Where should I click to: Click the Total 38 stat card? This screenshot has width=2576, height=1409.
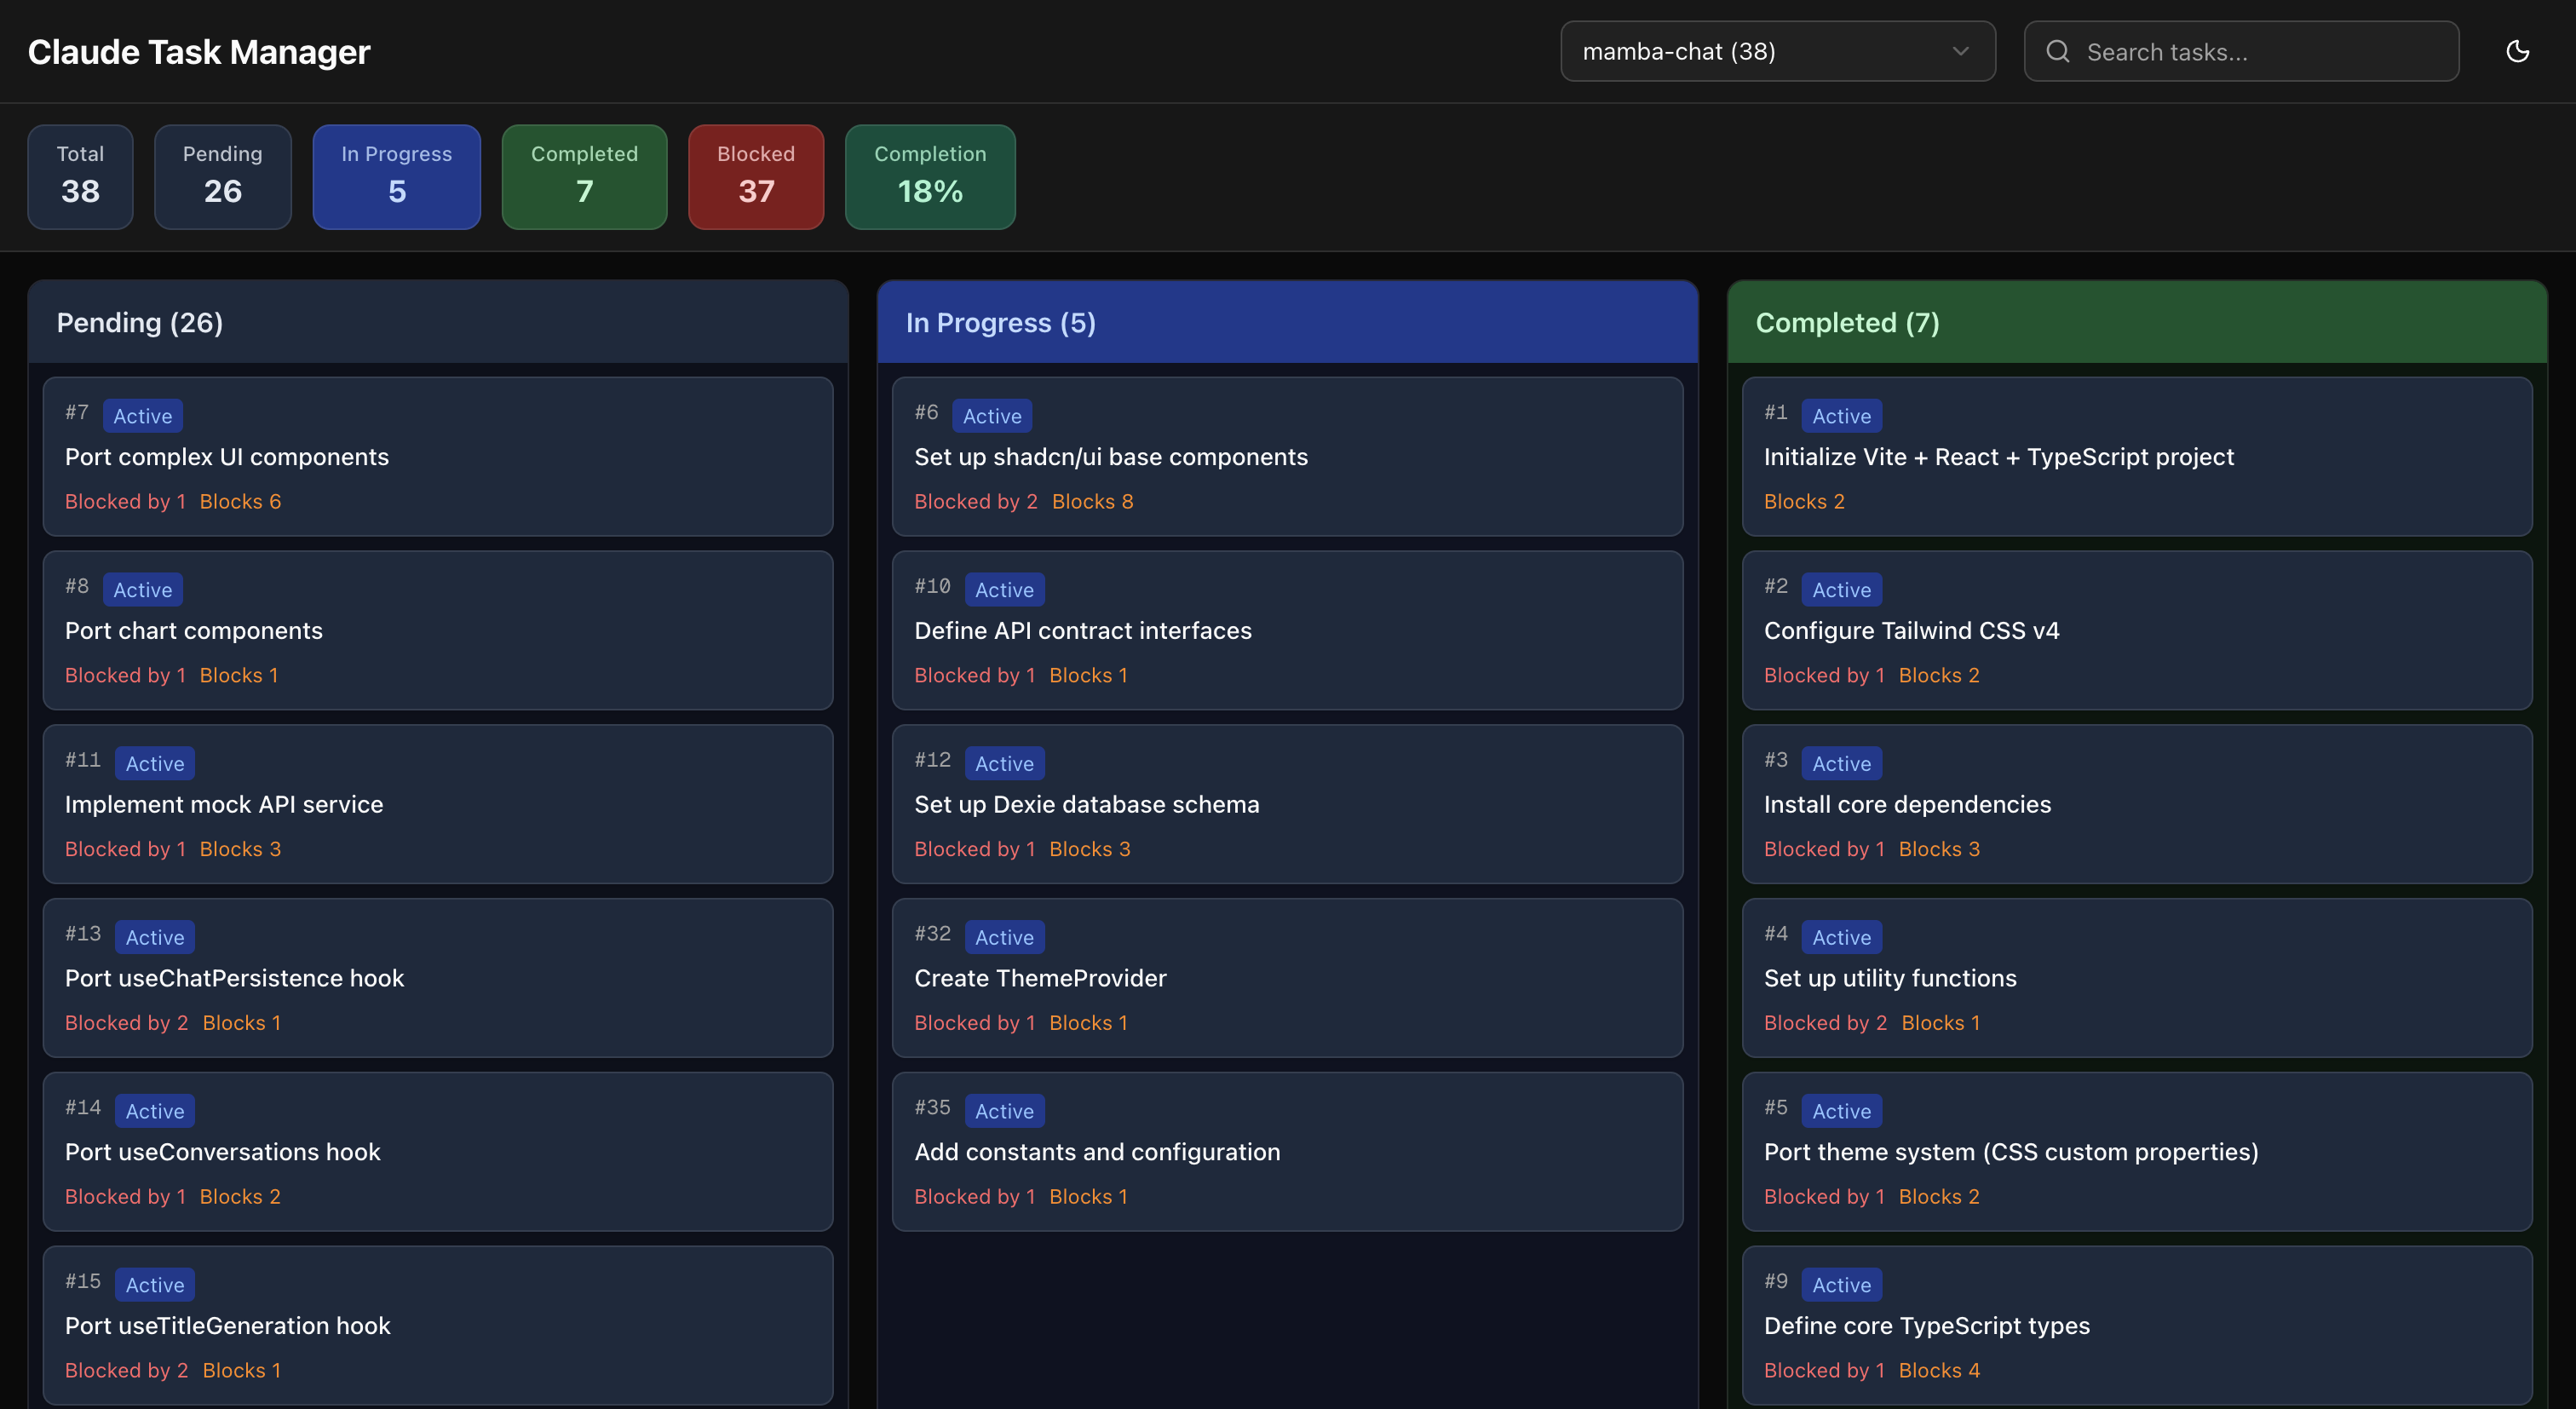(80, 176)
